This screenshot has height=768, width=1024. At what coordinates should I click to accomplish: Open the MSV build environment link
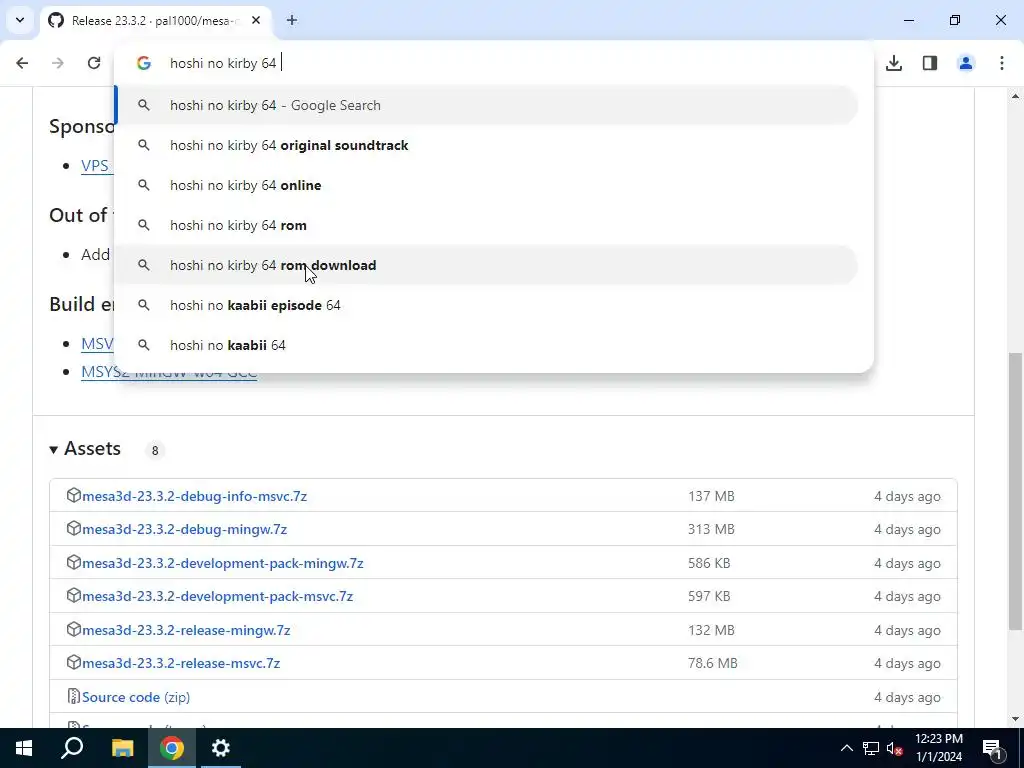point(97,343)
